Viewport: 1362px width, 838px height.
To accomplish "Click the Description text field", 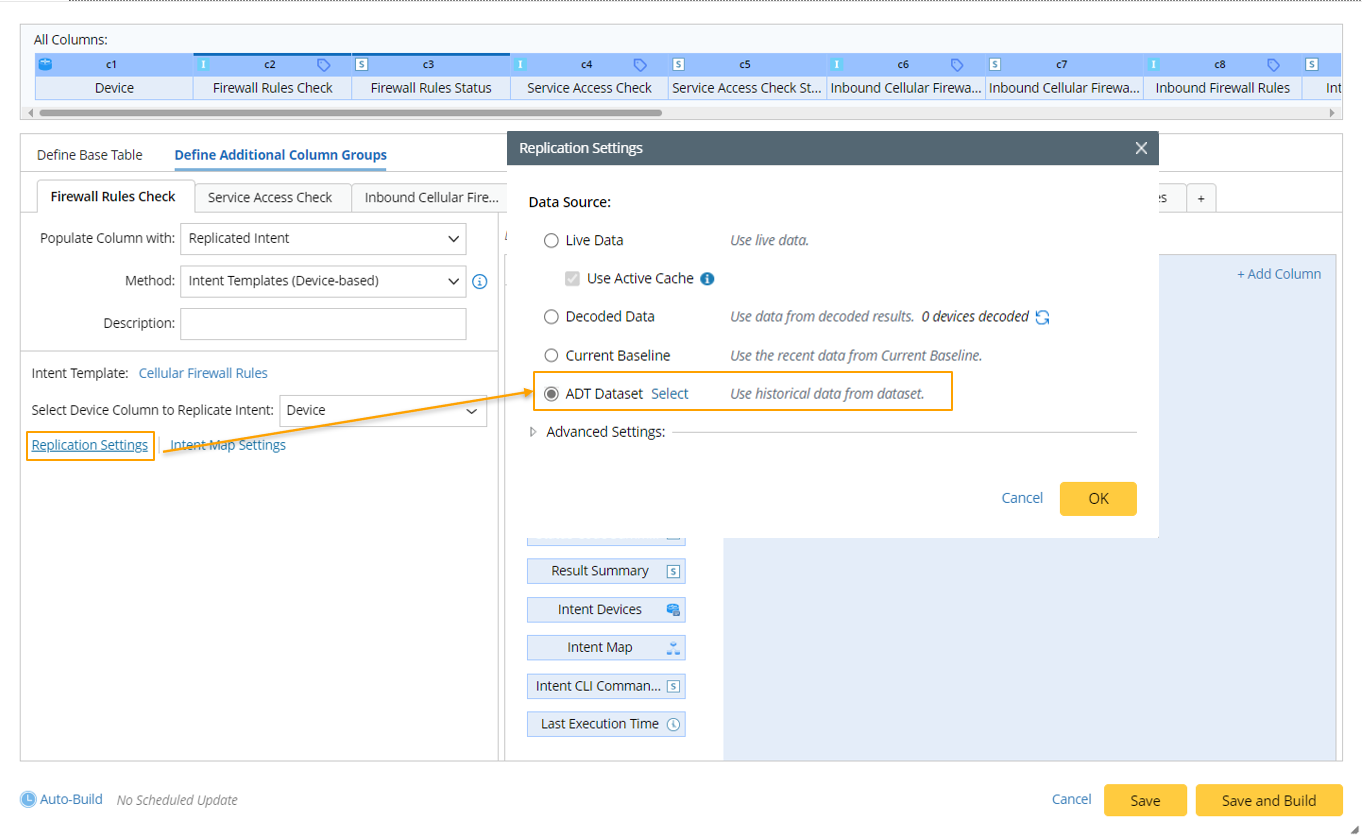I will coord(323,324).
